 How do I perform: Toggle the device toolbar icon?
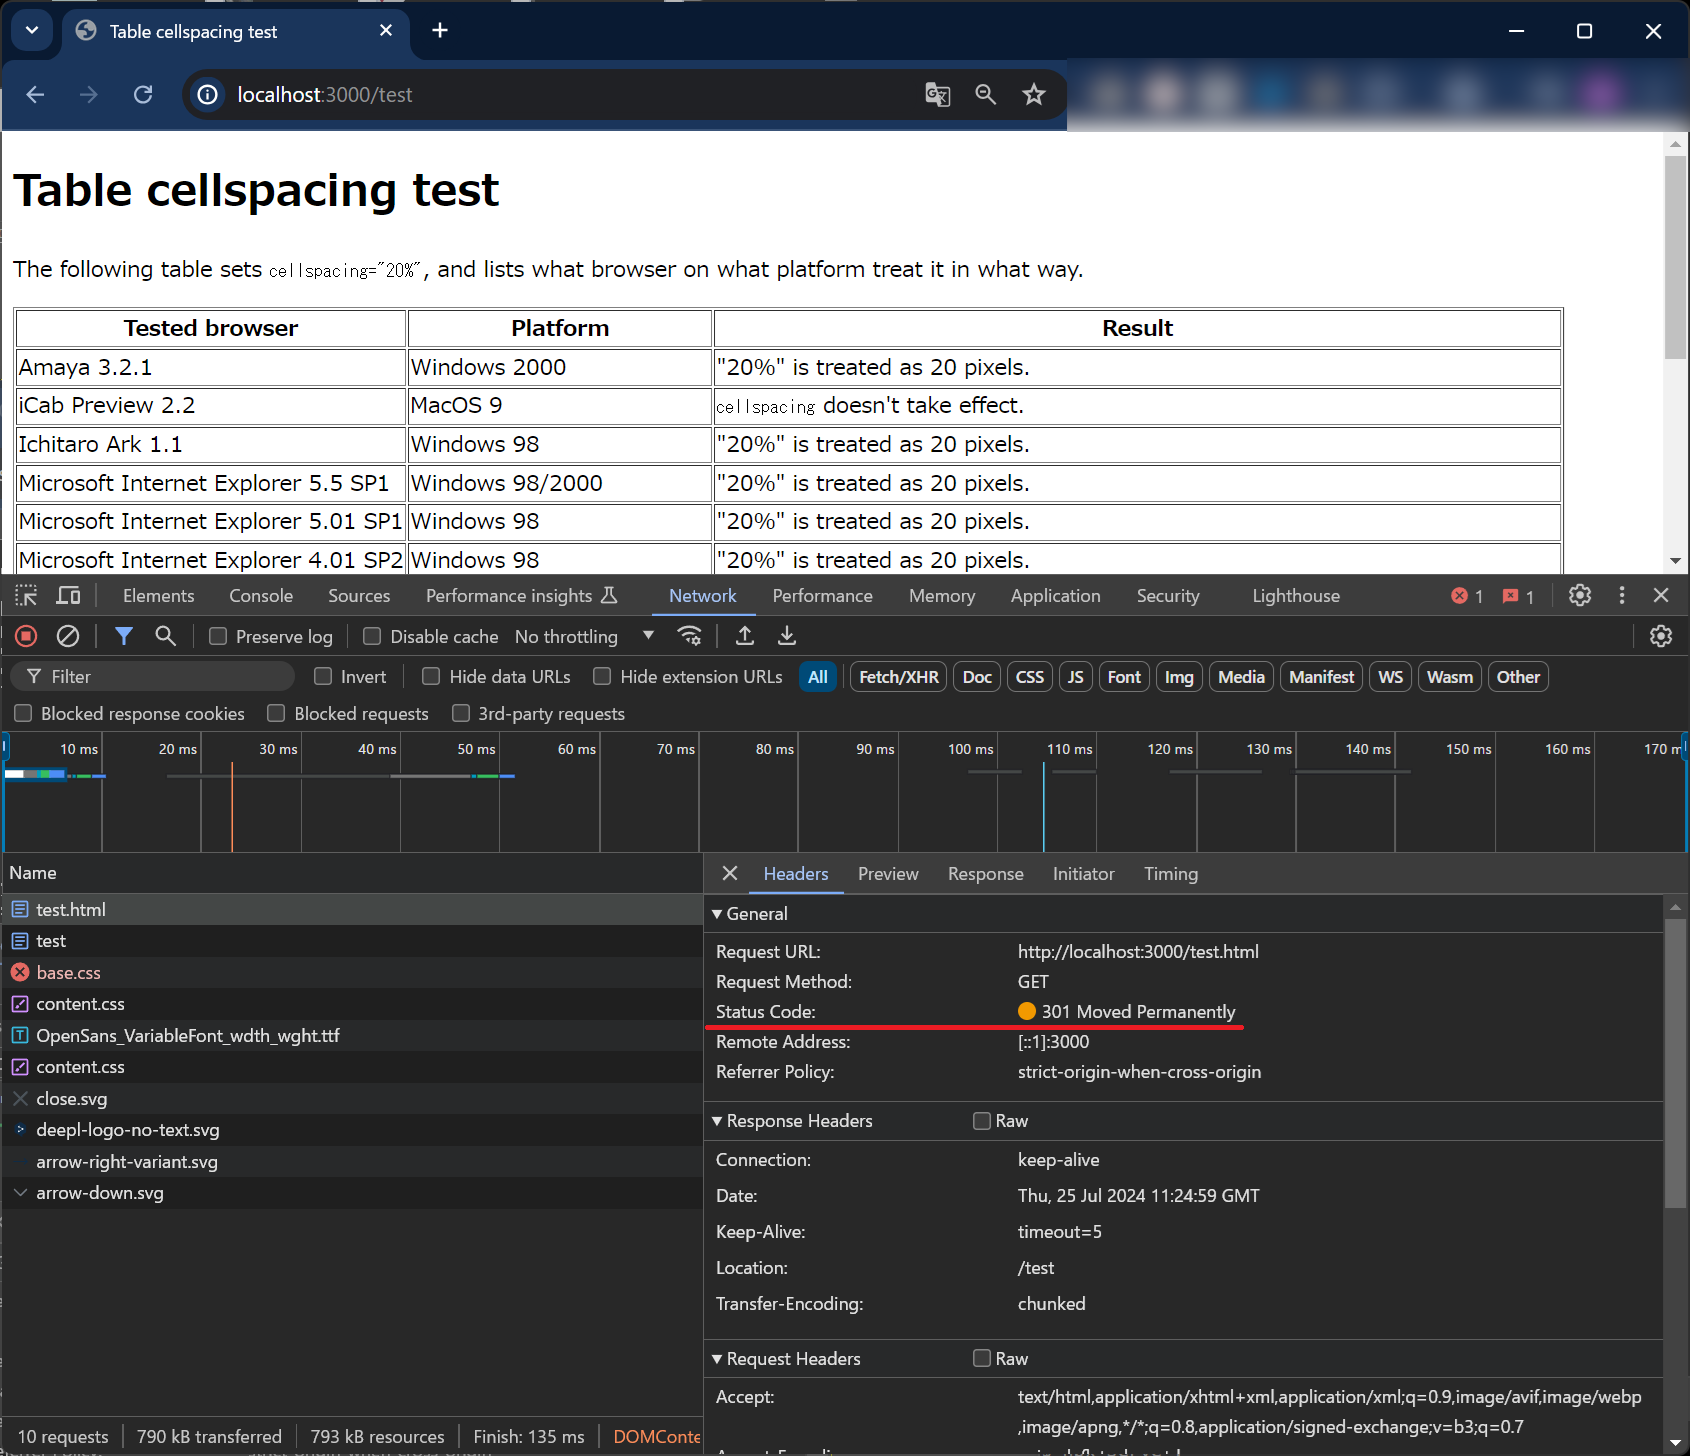(x=68, y=596)
